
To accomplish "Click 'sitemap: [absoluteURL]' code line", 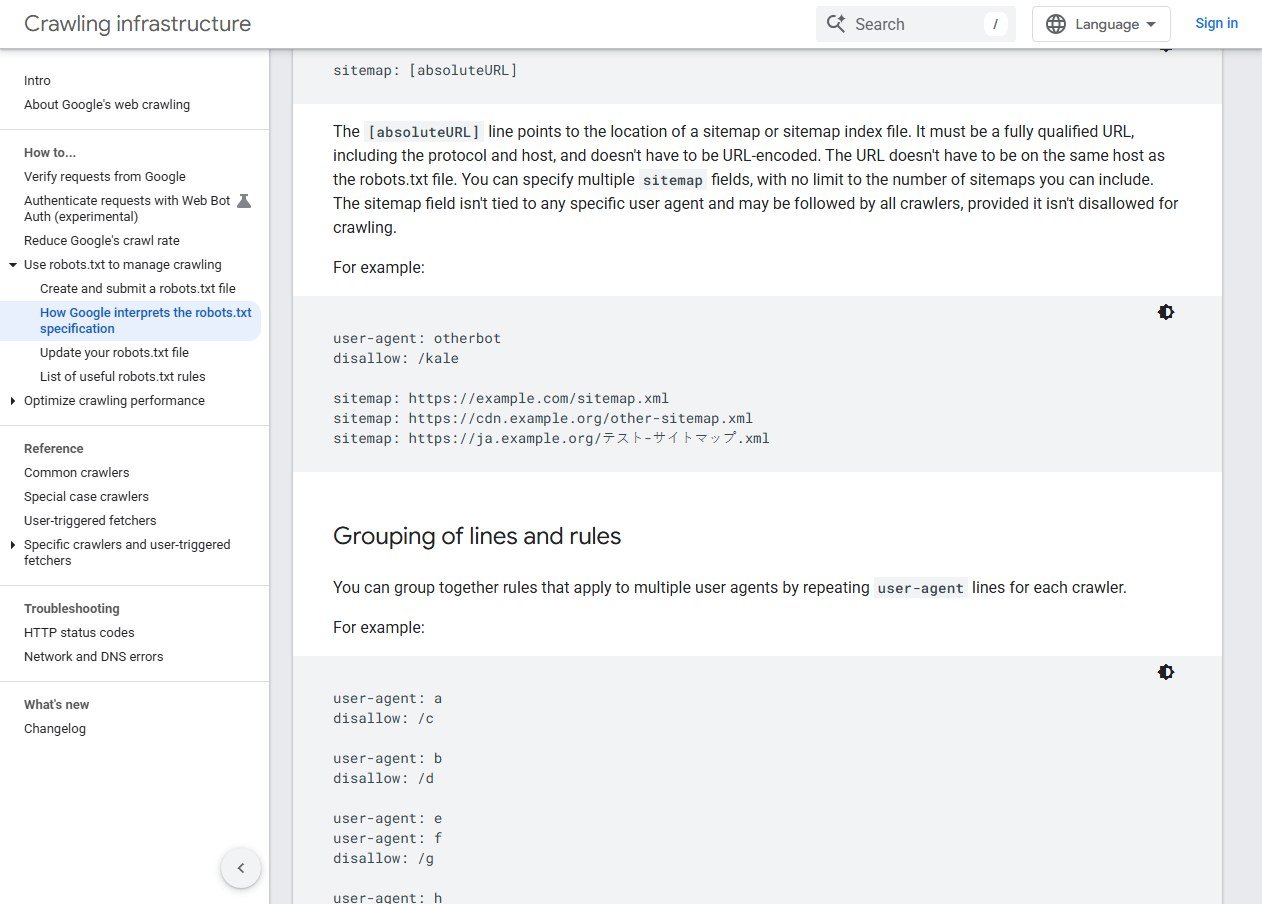I will pyautogui.click(x=425, y=71).
